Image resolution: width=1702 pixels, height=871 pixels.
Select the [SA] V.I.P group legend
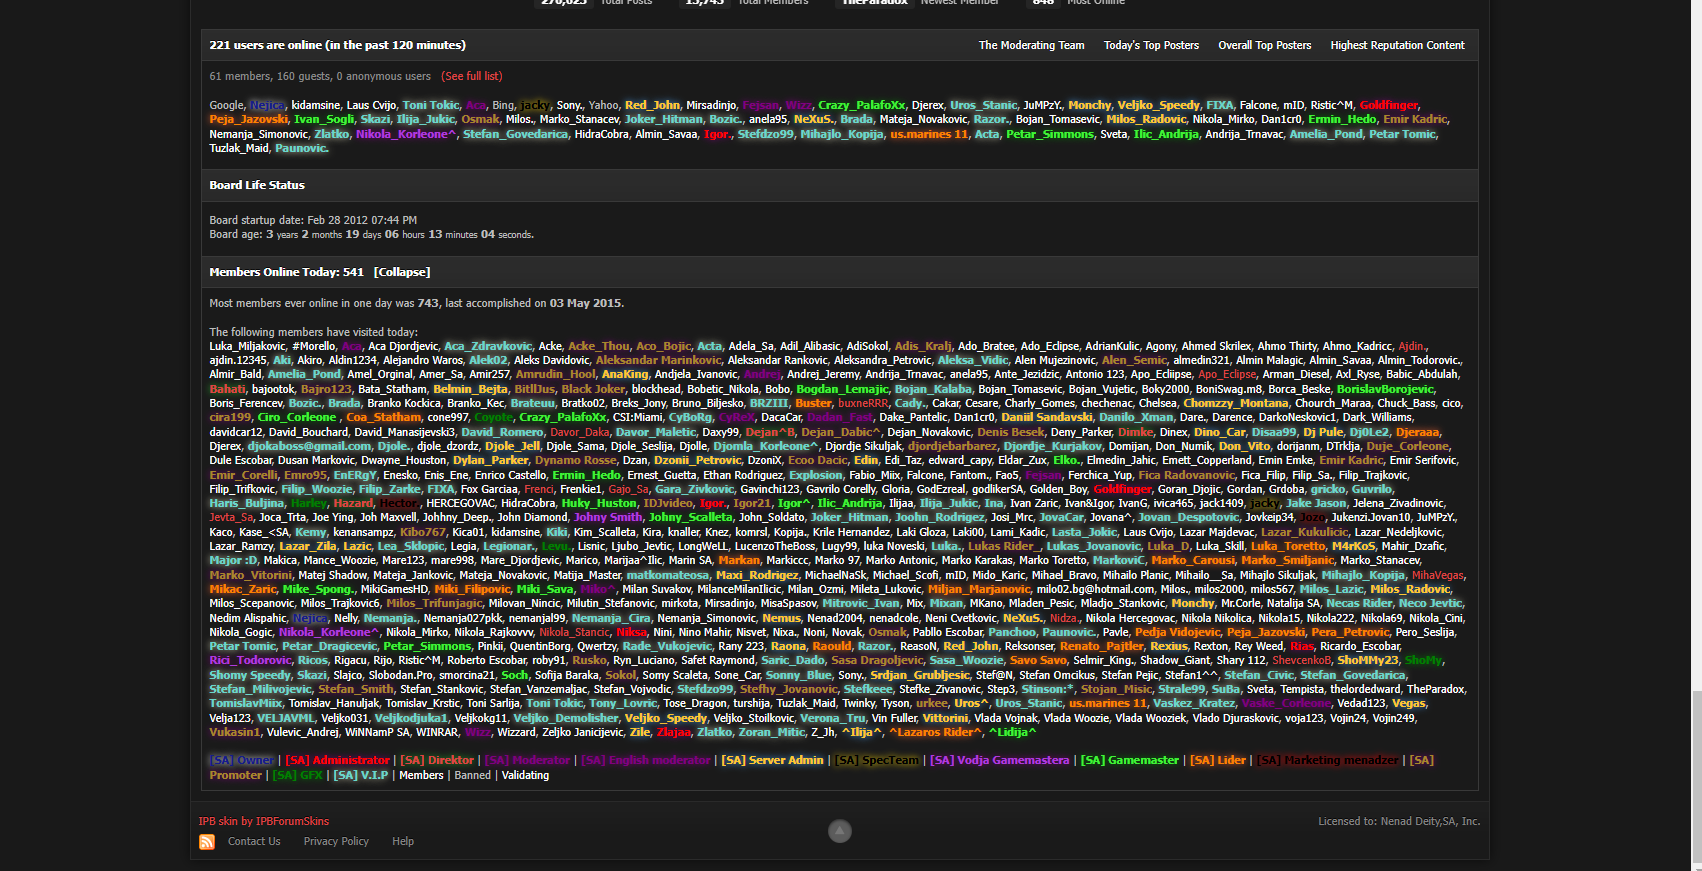pyautogui.click(x=361, y=775)
